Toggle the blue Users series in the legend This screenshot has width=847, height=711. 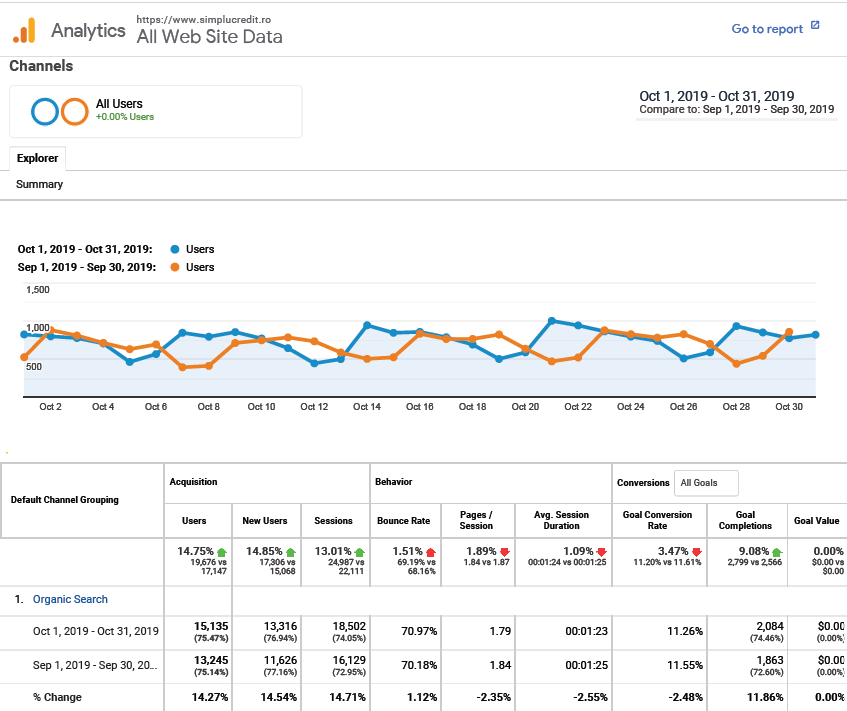191,249
